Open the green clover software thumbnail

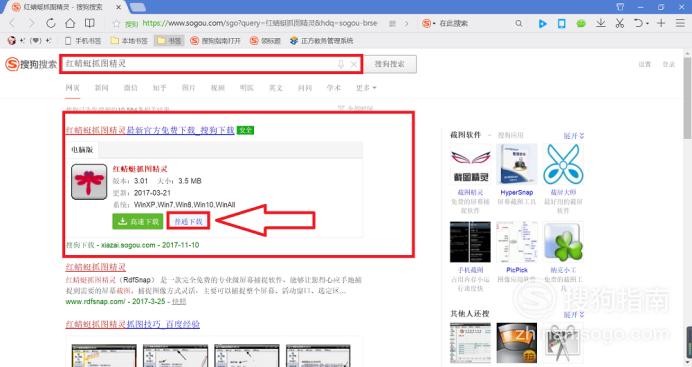click(x=563, y=242)
